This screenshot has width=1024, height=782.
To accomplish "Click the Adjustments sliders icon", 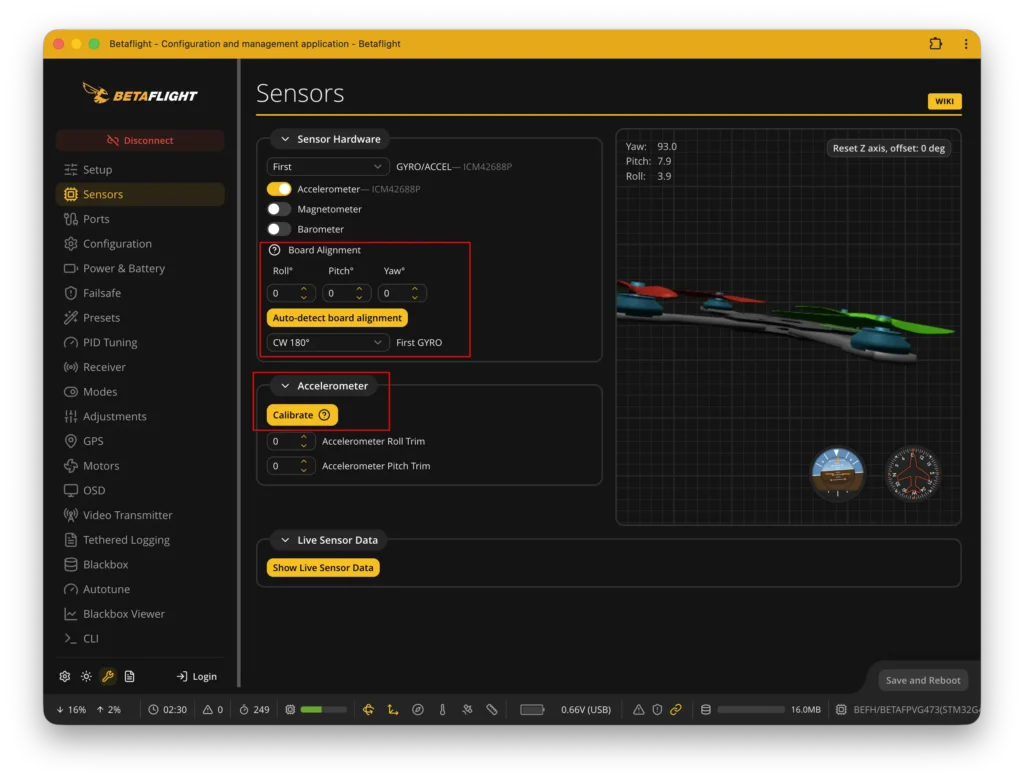I will point(71,417).
